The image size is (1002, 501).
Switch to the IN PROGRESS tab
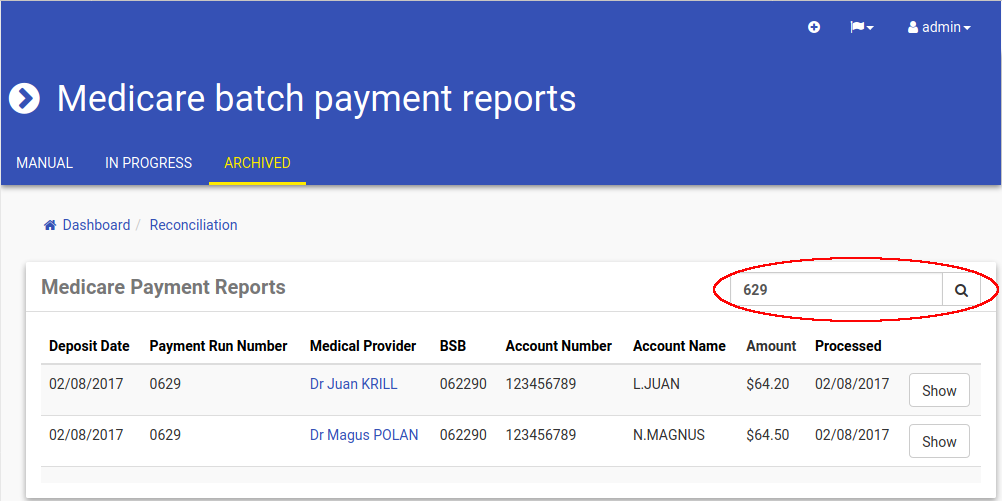click(148, 163)
